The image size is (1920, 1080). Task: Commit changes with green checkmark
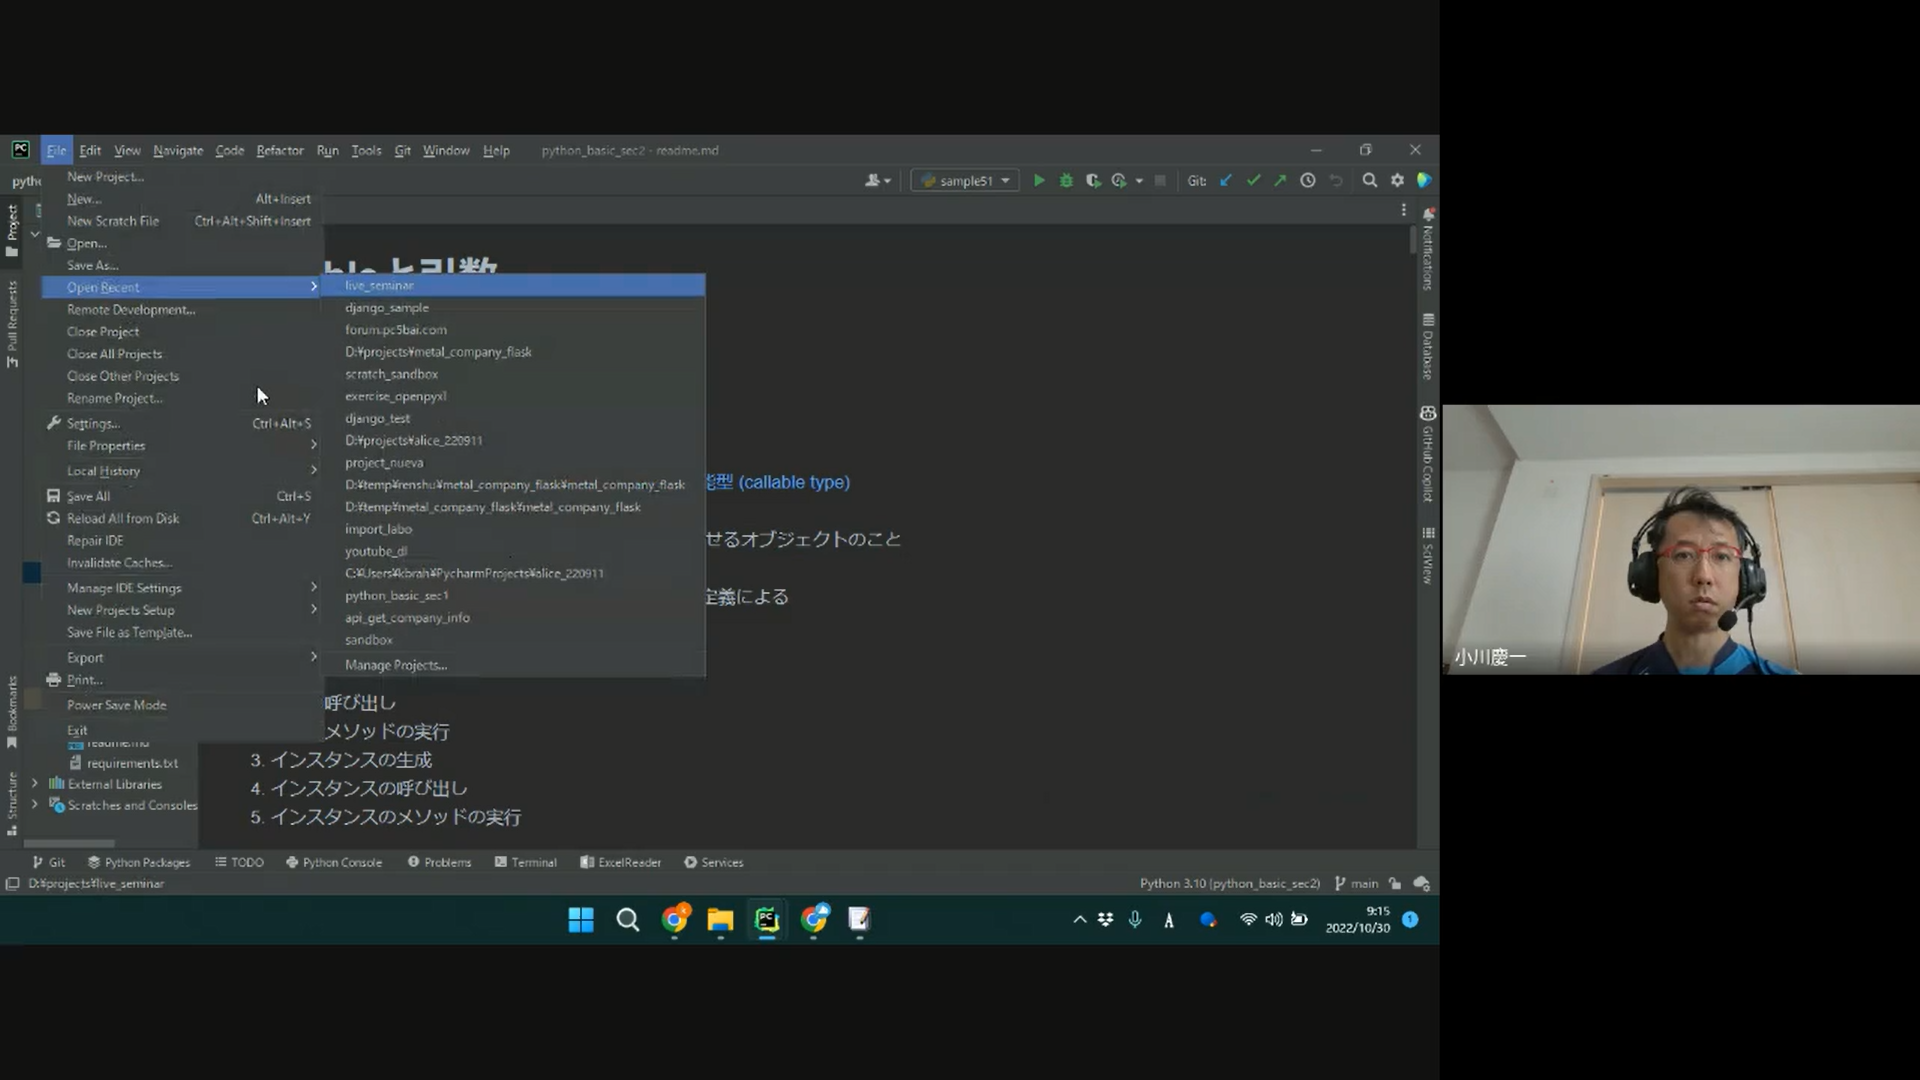(x=1253, y=180)
